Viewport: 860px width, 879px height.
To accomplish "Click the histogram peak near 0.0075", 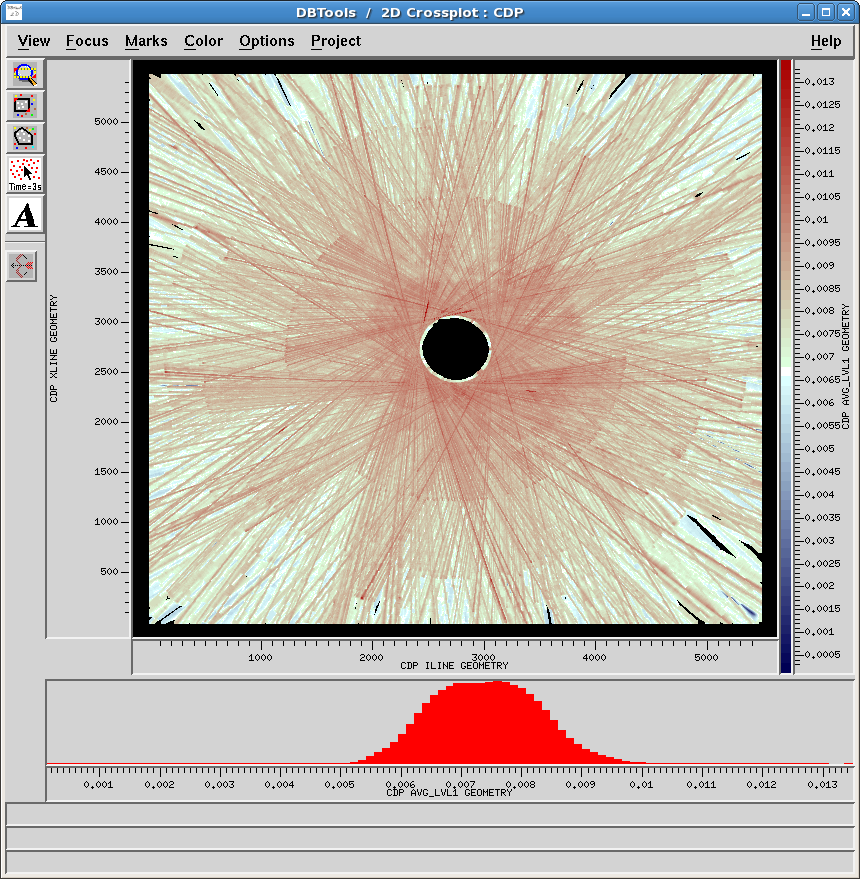I will [498, 722].
